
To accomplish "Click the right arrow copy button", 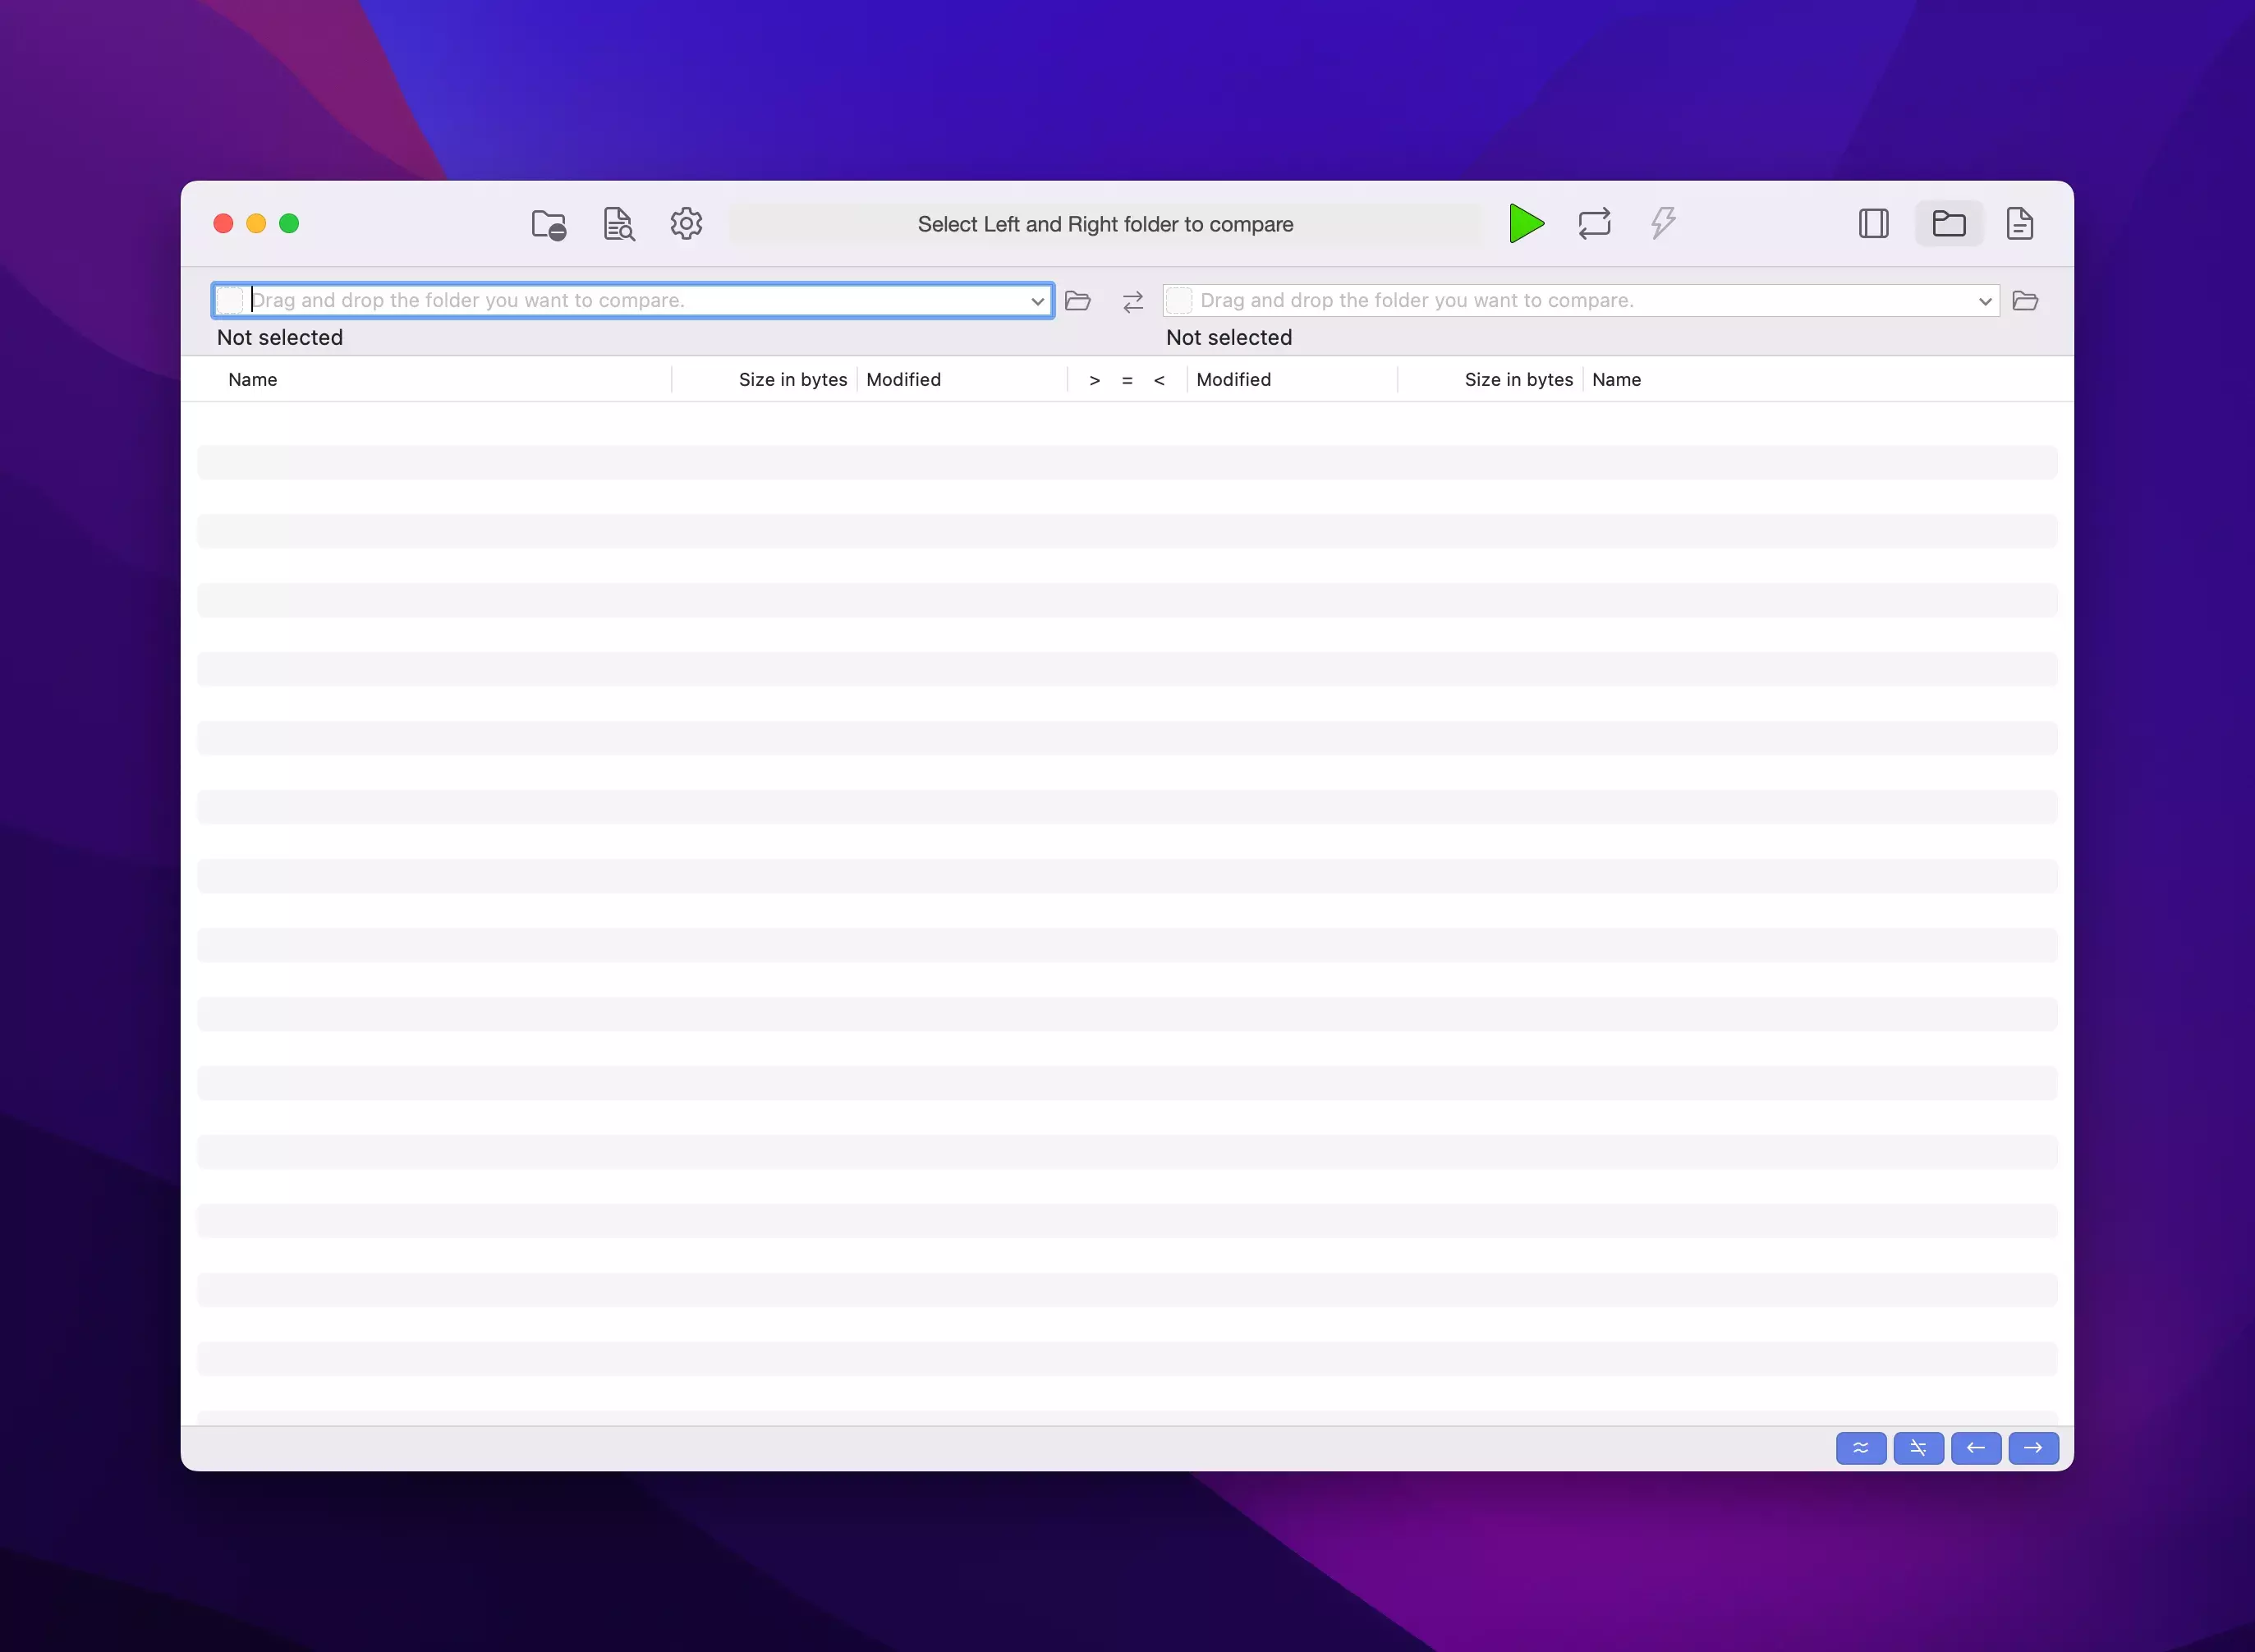I will click(x=2032, y=1447).
